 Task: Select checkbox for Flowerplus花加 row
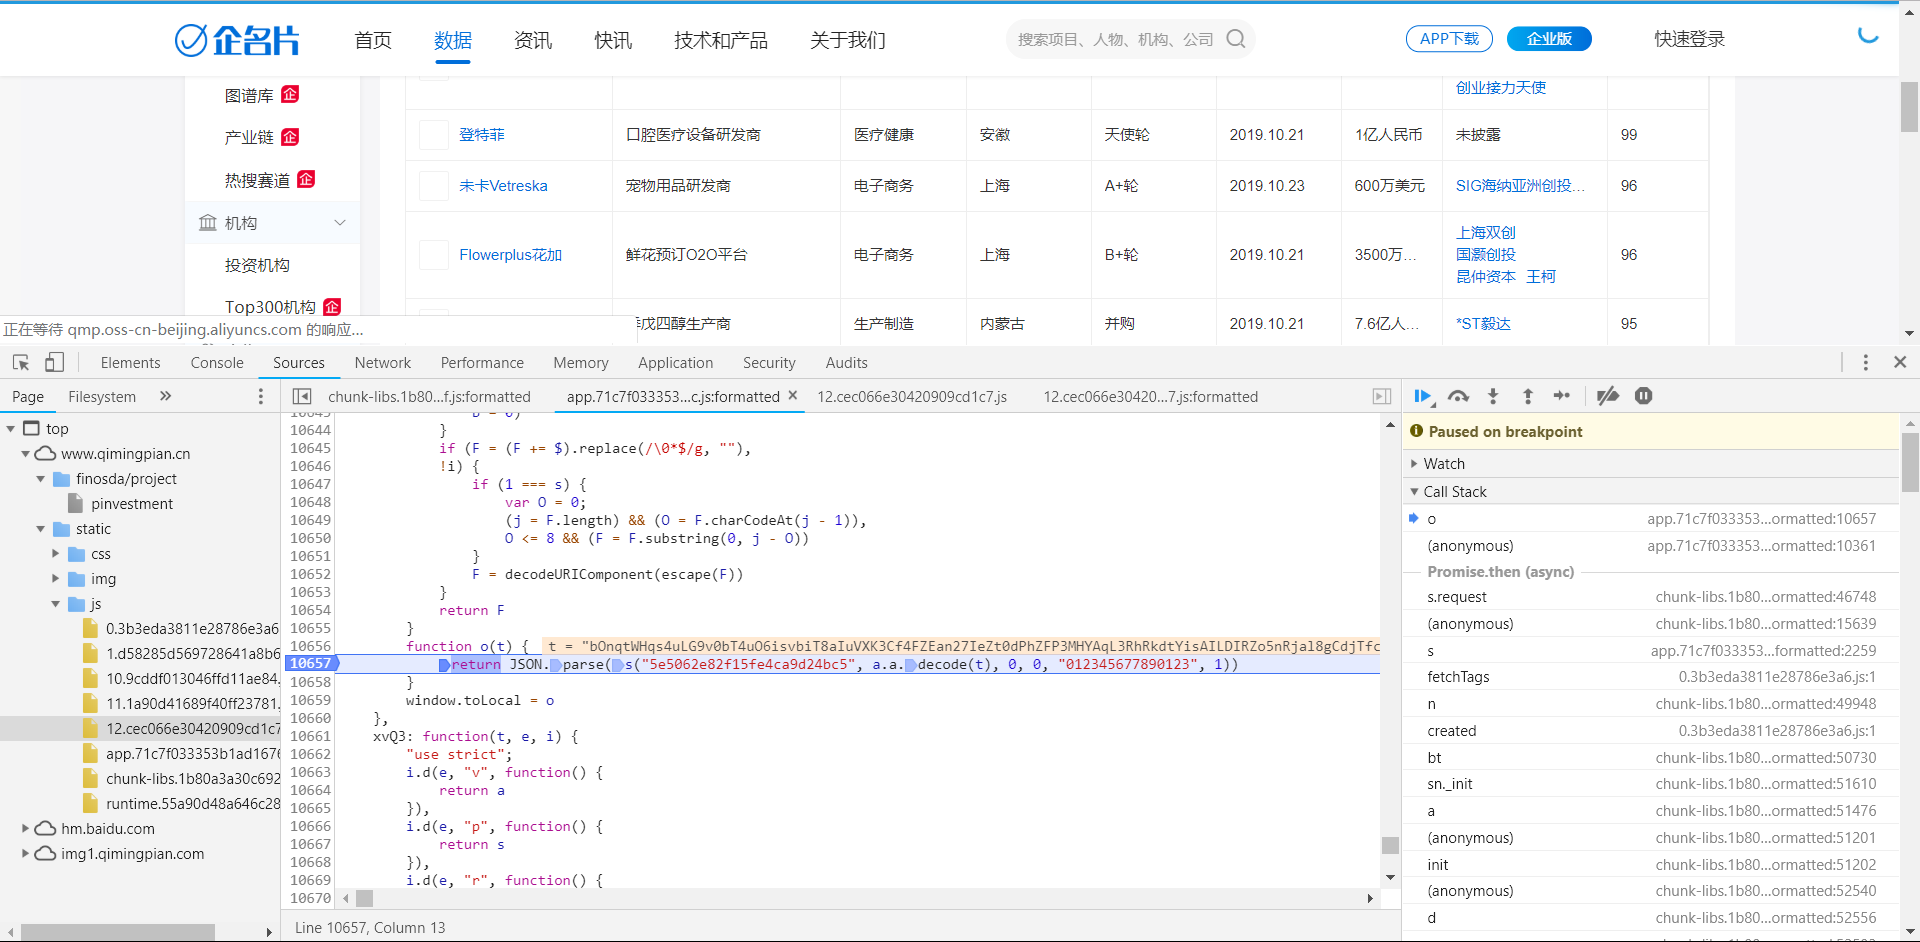tap(433, 255)
